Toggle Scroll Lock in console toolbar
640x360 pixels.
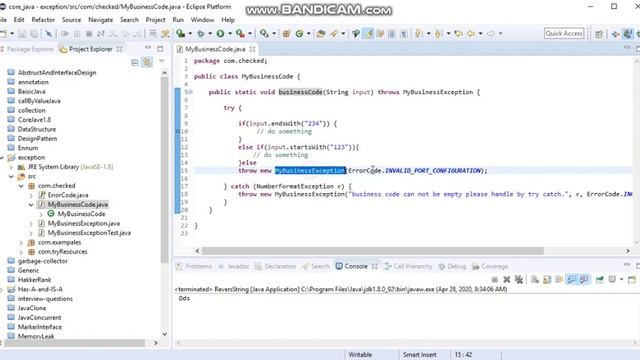[x=547, y=279]
